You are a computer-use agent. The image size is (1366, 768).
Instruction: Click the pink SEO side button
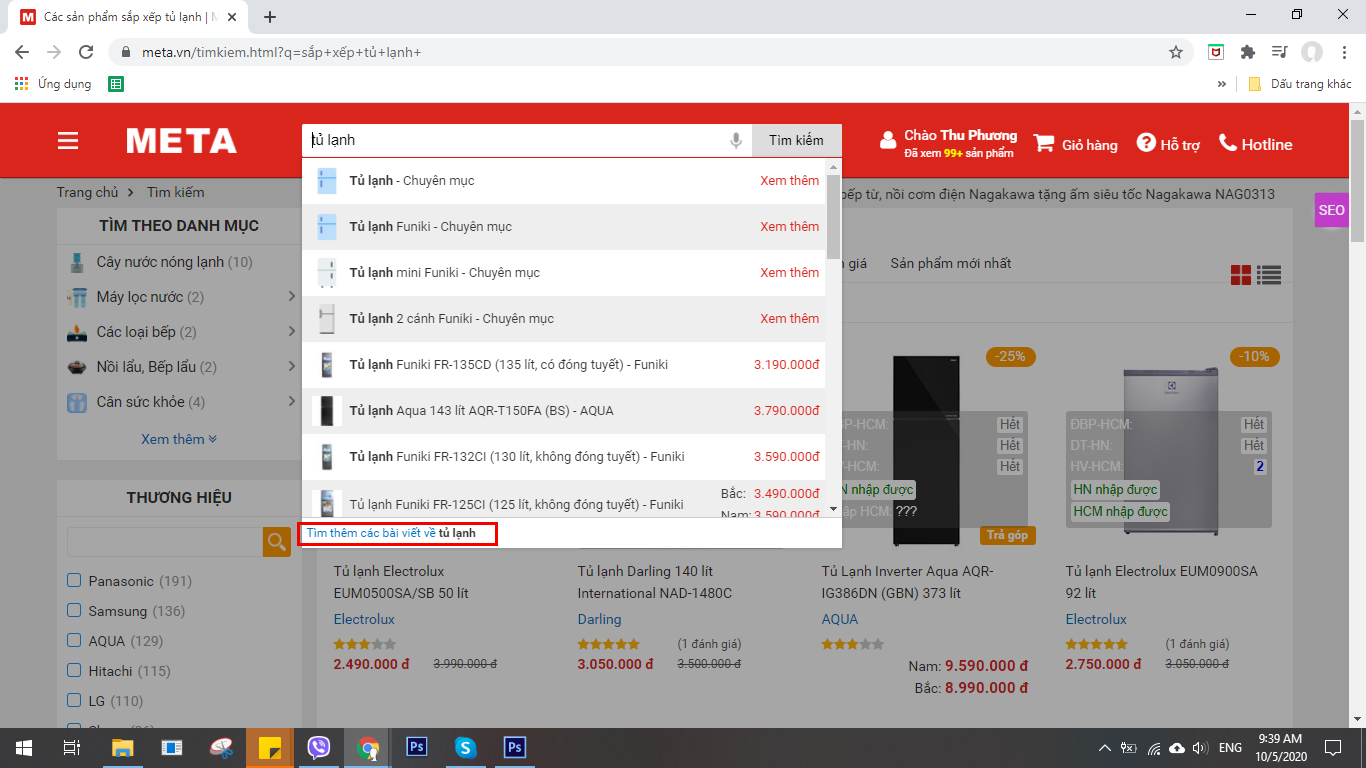(1331, 210)
